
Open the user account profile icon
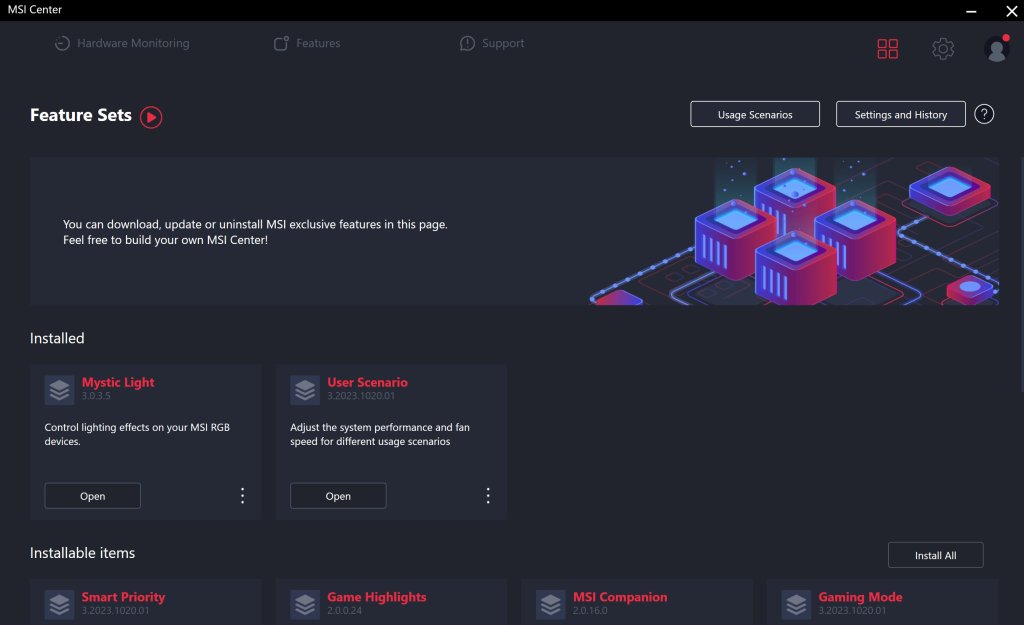(997, 48)
